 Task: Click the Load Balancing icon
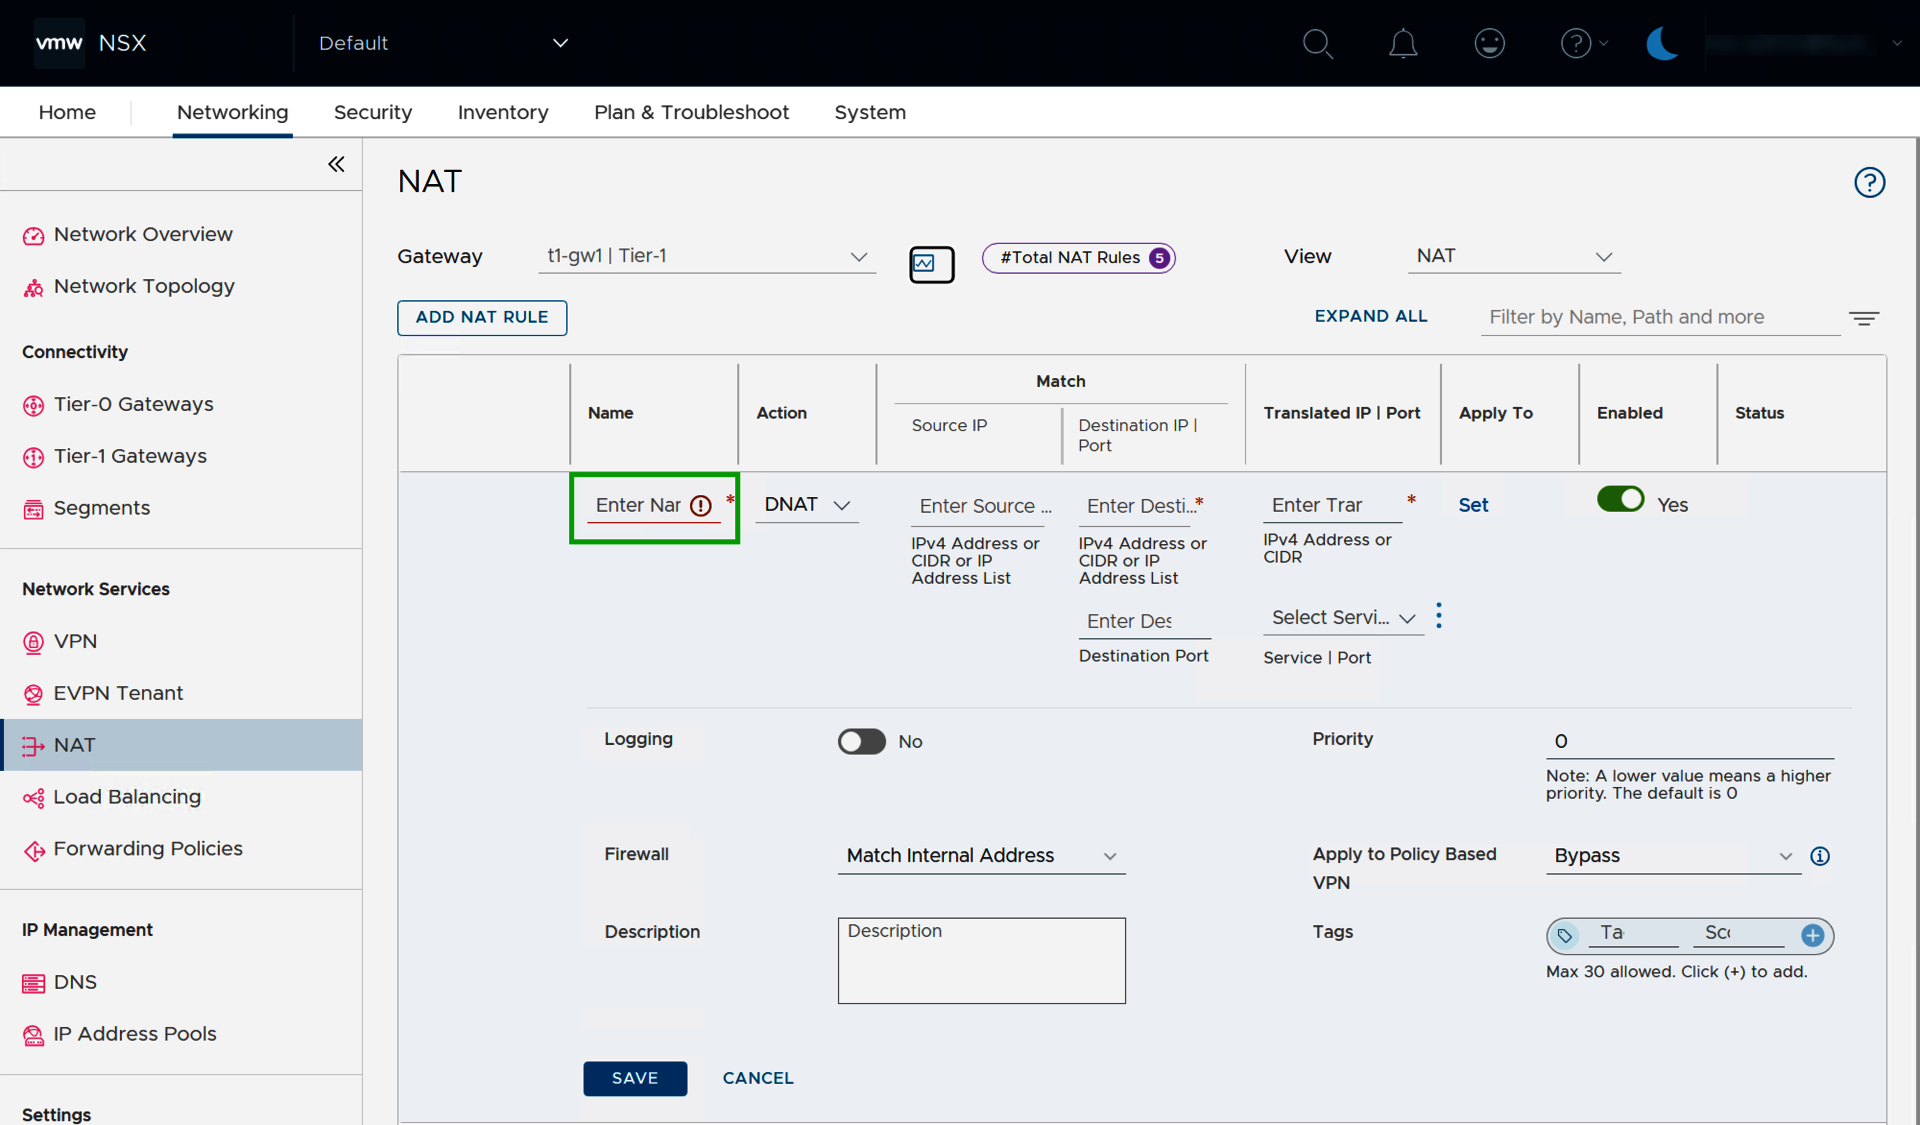pyautogui.click(x=33, y=798)
